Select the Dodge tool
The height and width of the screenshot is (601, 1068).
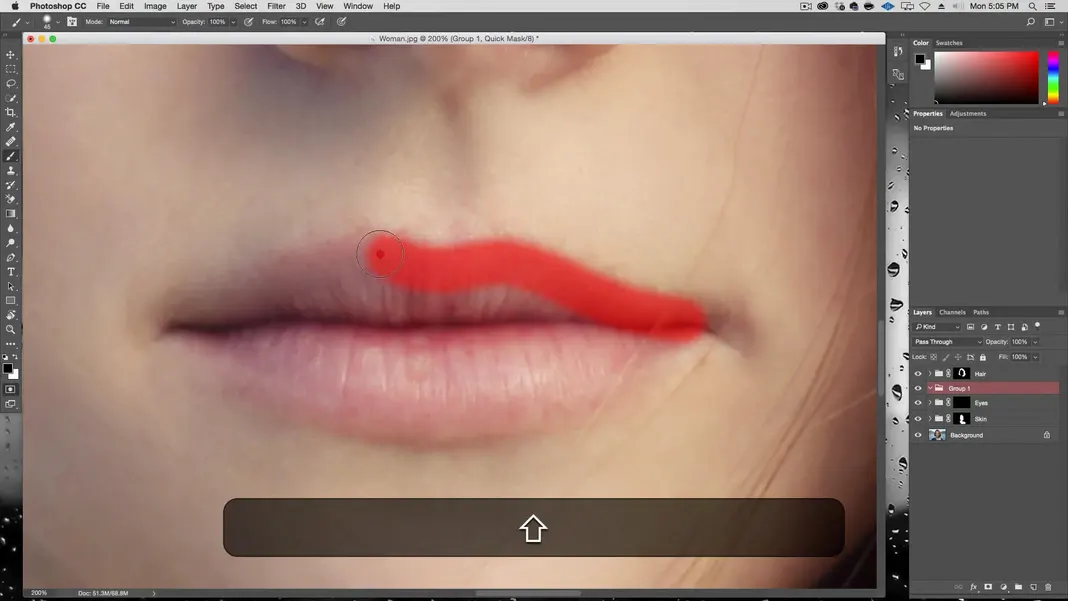pos(10,243)
